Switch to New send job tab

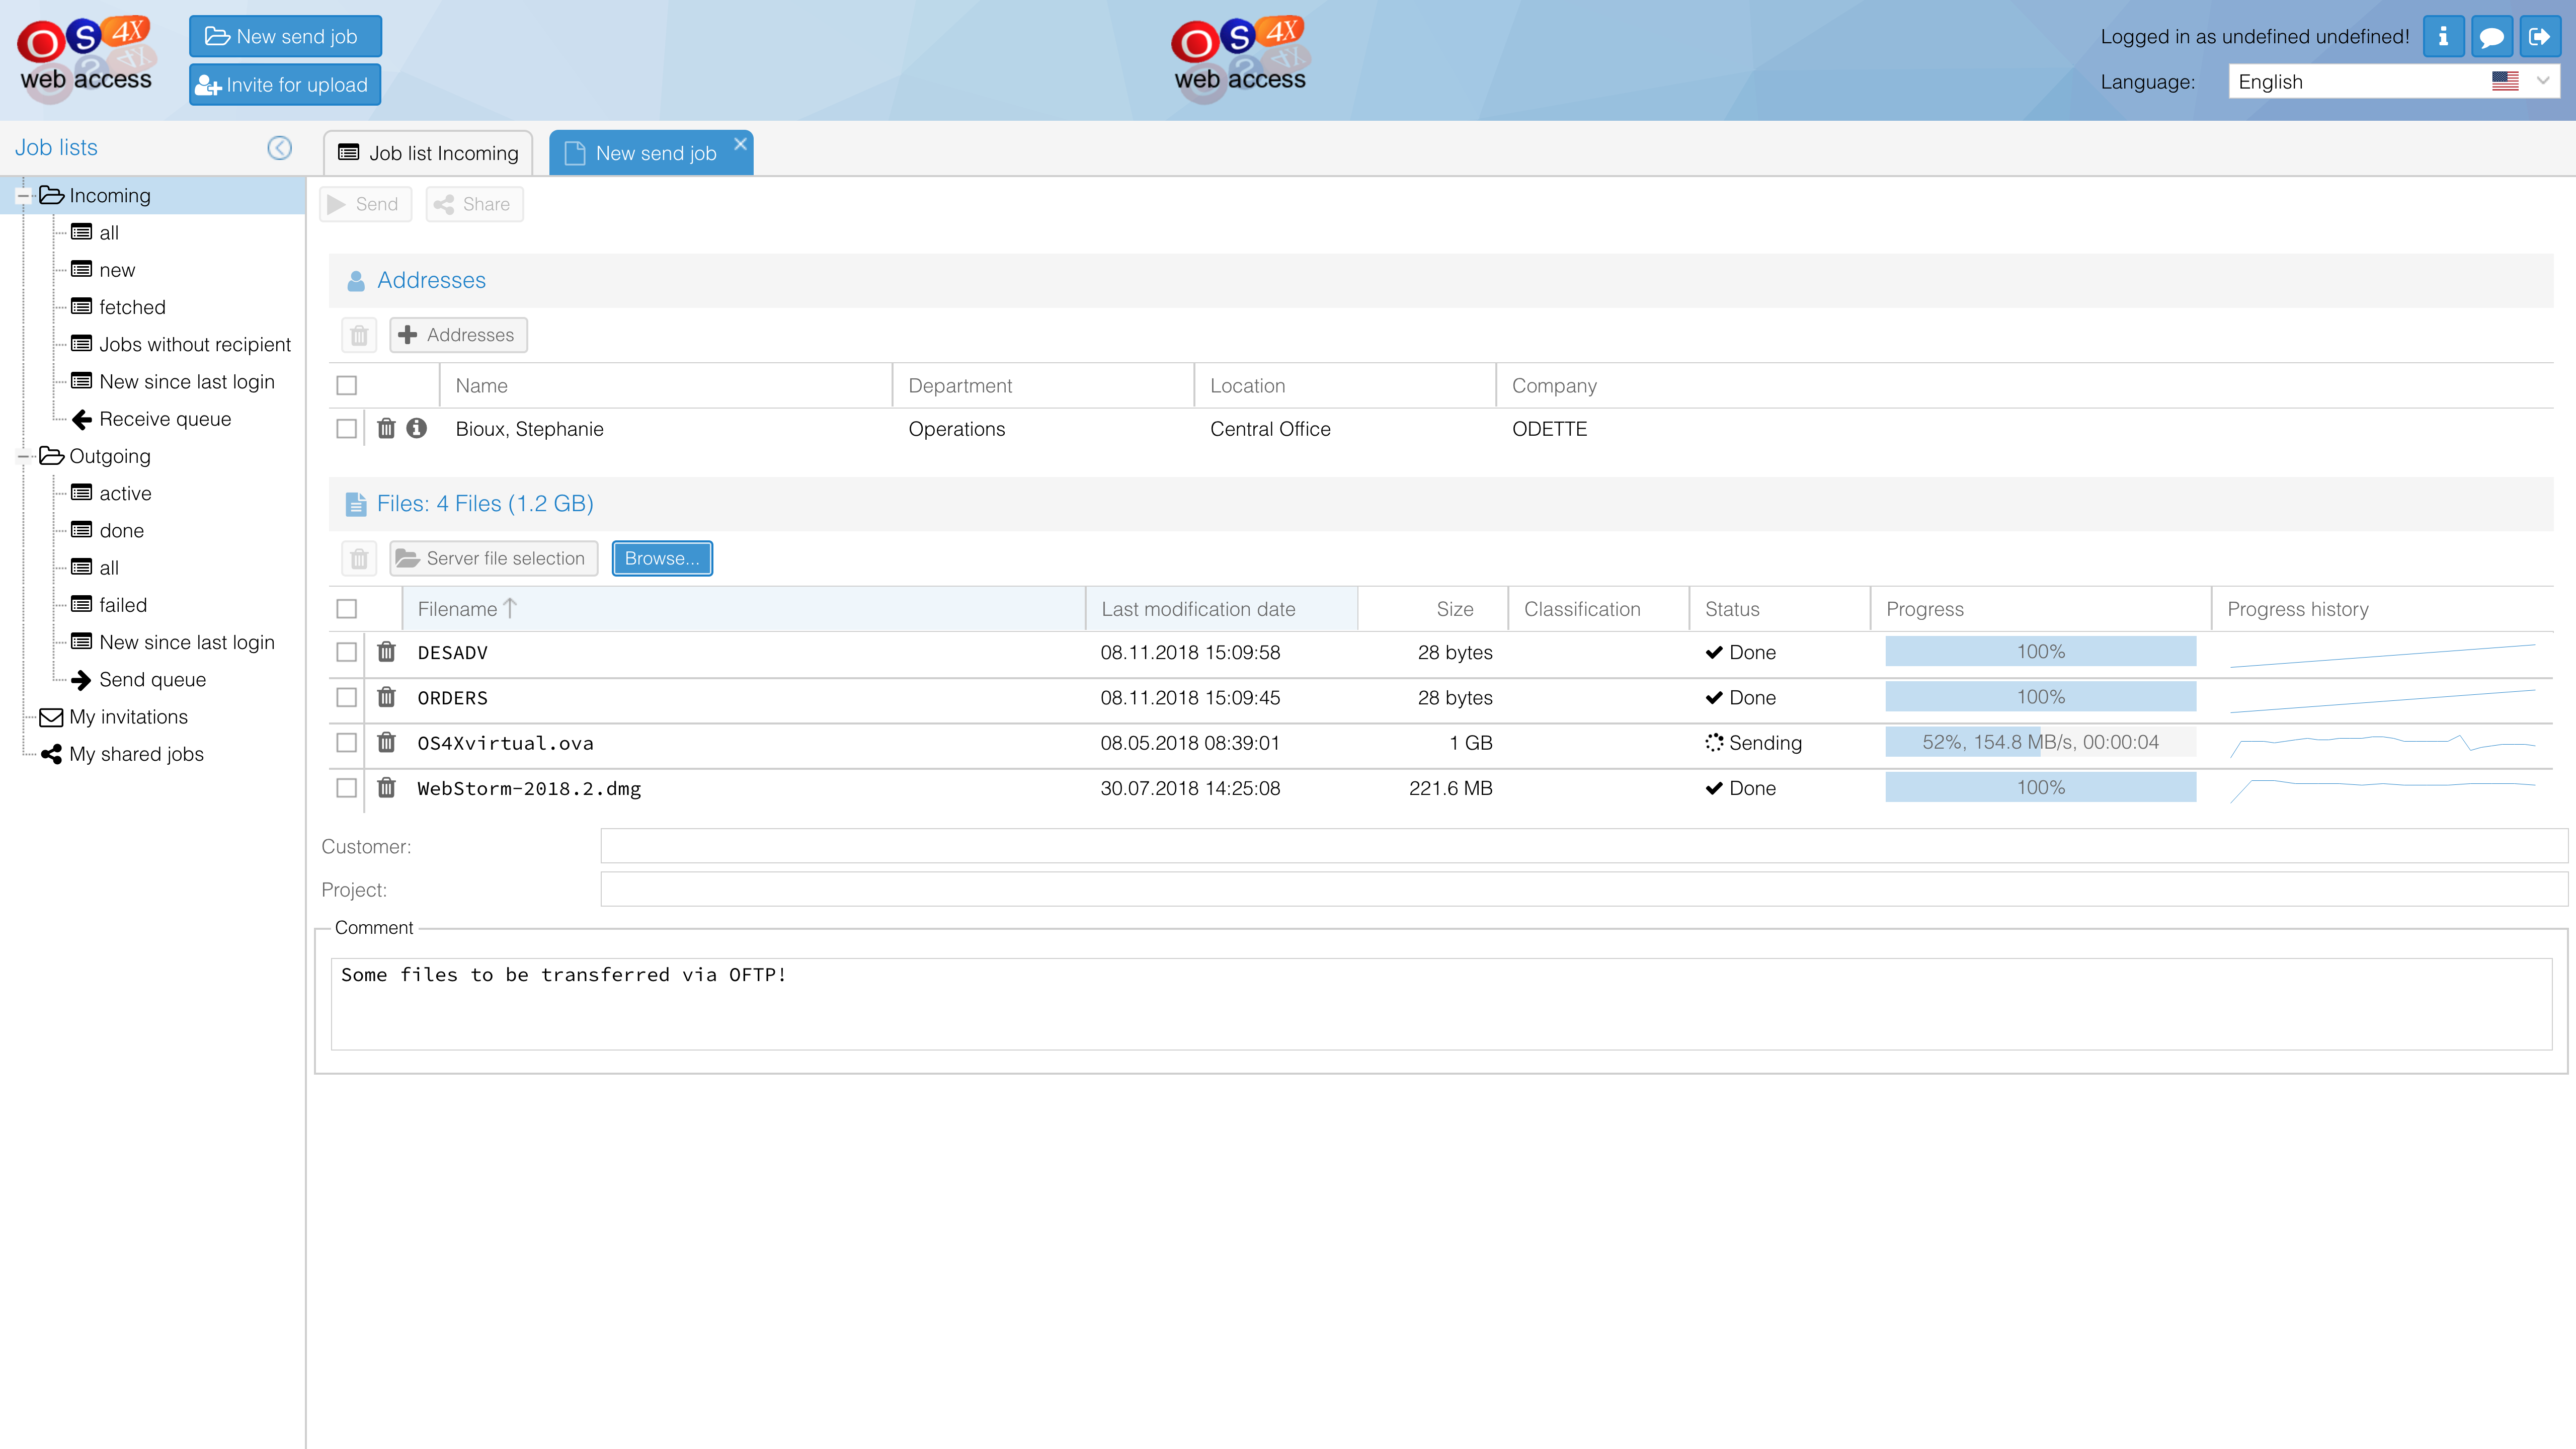point(650,153)
